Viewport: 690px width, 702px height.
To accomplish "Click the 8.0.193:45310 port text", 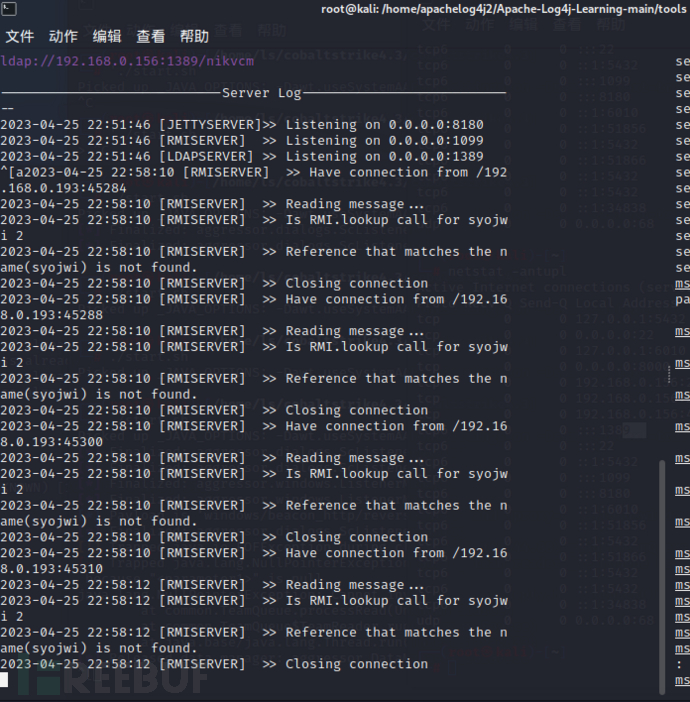I will point(51,569).
